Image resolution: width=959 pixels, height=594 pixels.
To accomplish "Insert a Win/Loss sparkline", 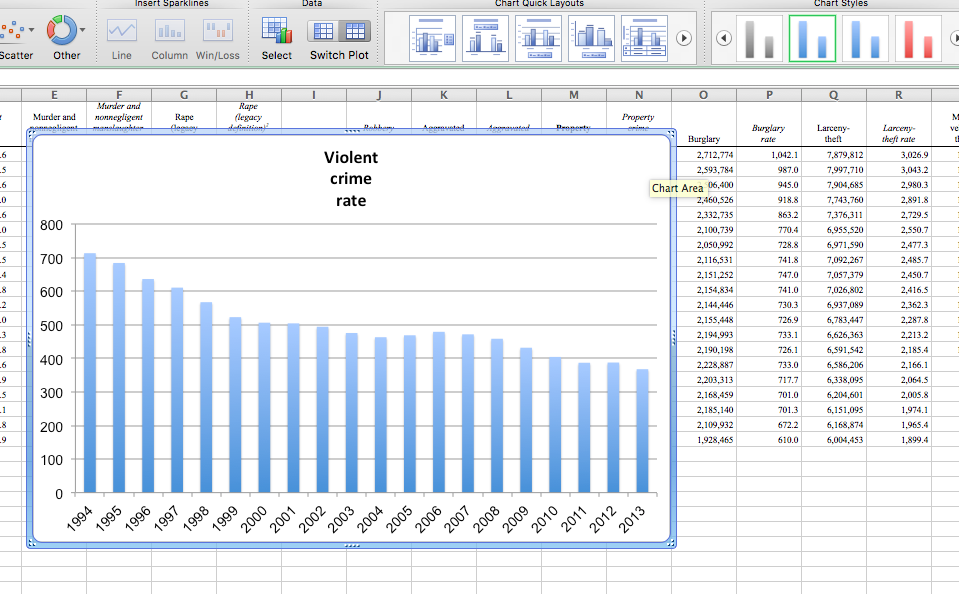I will pyautogui.click(x=217, y=31).
